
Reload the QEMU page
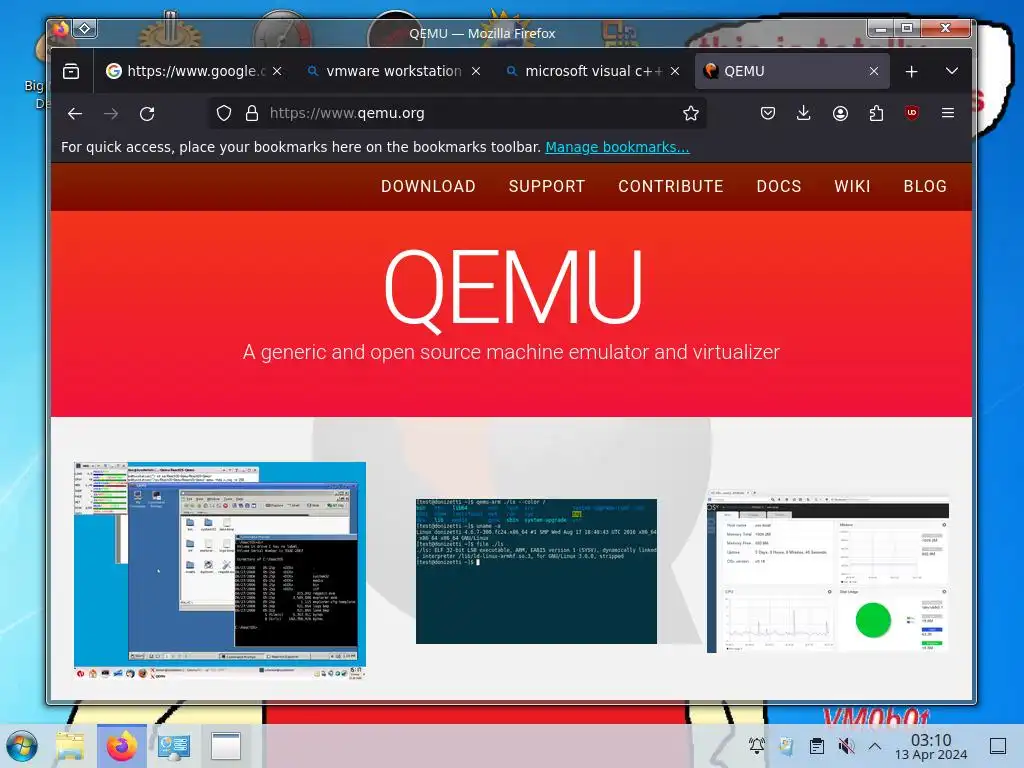click(147, 114)
